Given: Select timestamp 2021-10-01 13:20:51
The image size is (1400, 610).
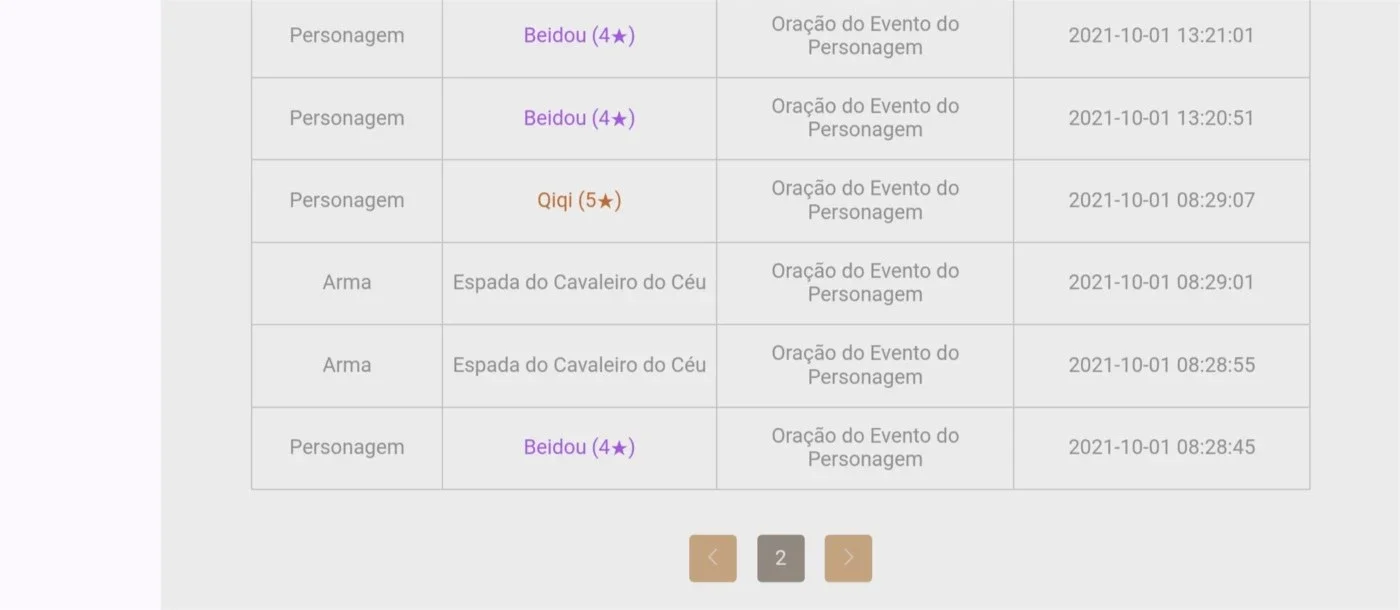Looking at the screenshot, I should pyautogui.click(x=1161, y=118).
